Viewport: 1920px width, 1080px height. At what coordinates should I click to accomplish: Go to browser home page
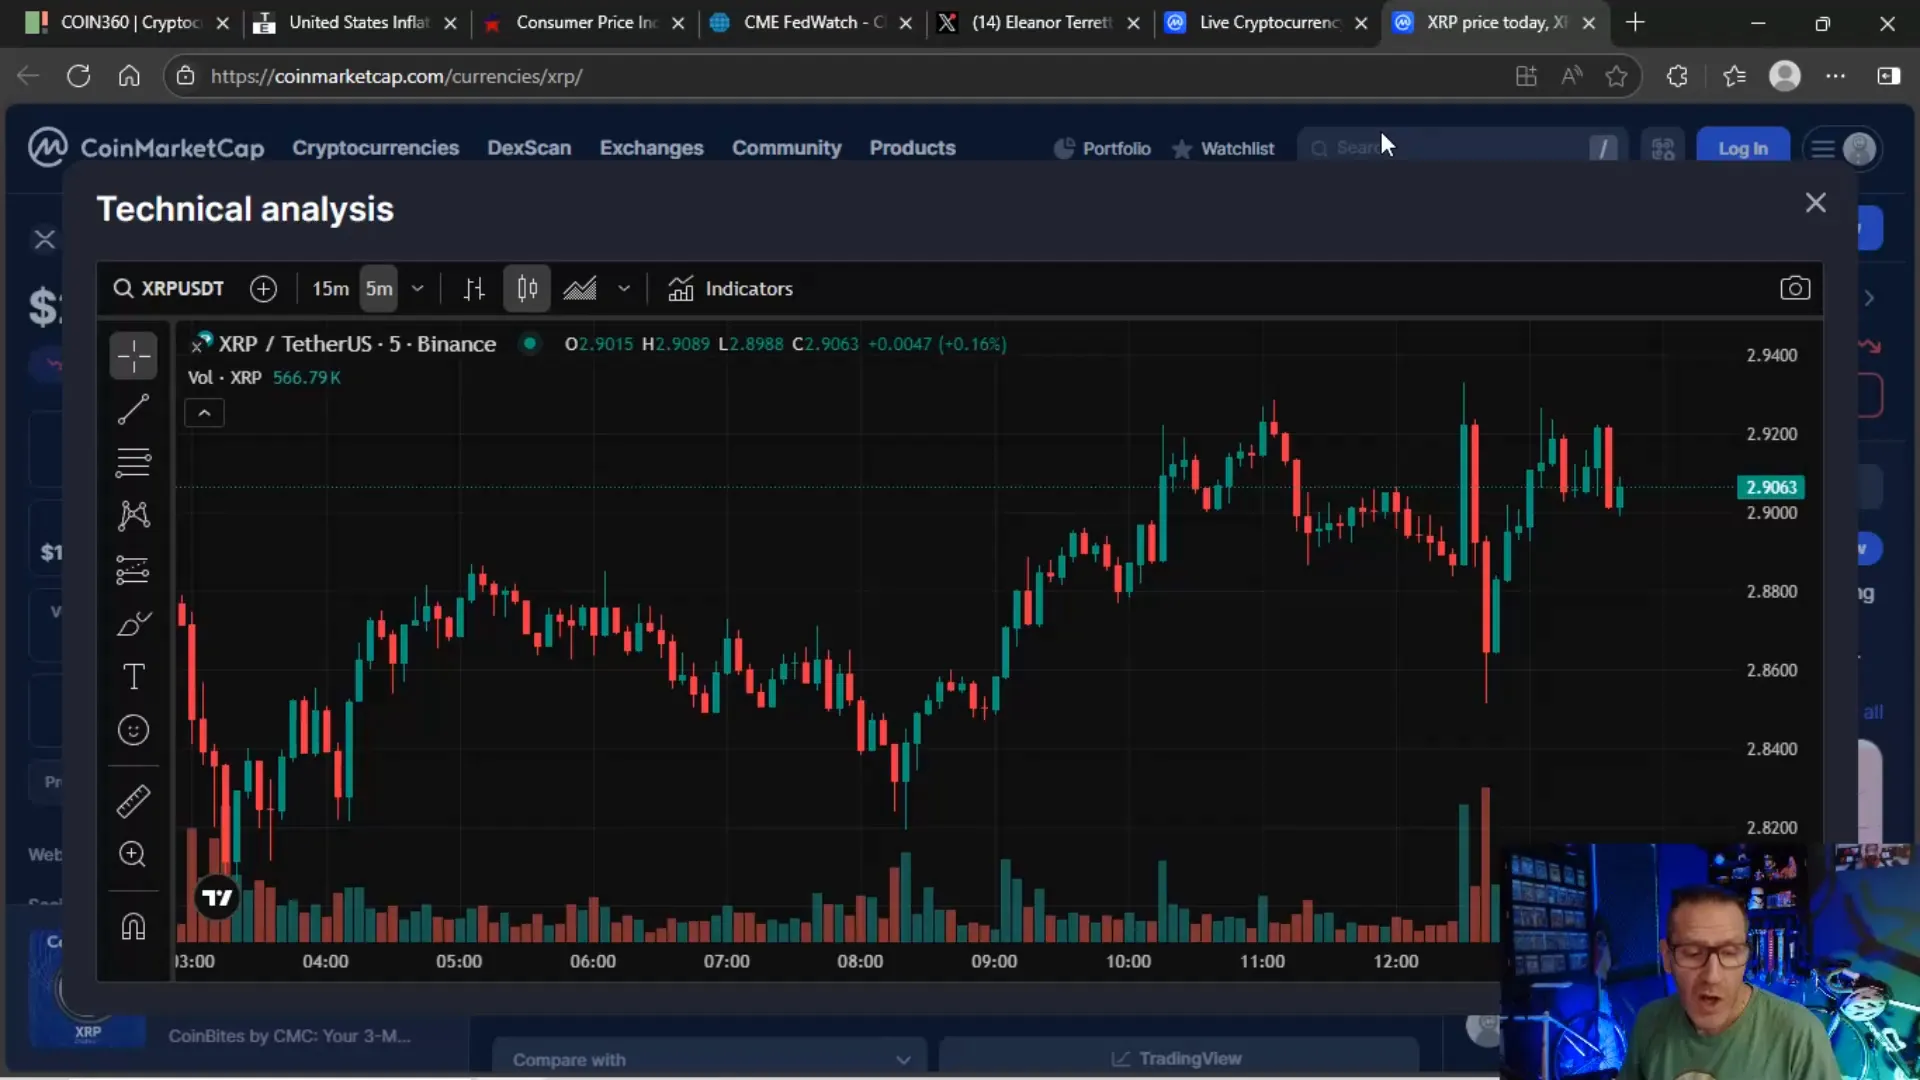tap(129, 76)
